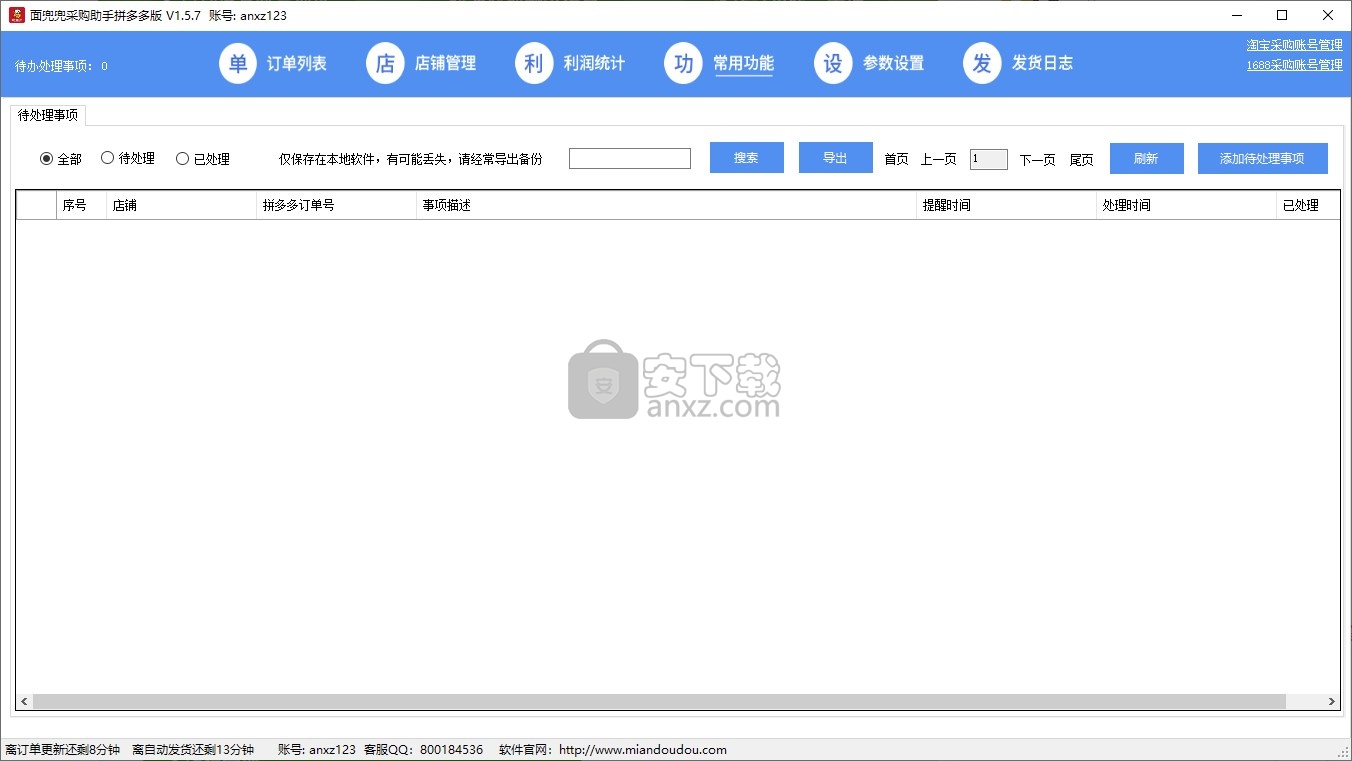Image resolution: width=1352 pixels, height=761 pixels.
Task: Click the app logo in title bar
Action: pyautogui.click(x=16, y=15)
